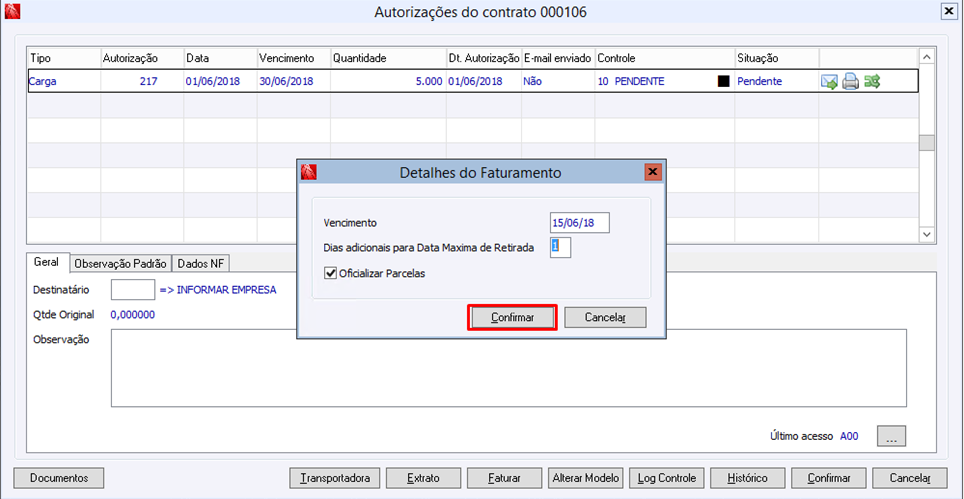The height and width of the screenshot is (499, 964).
Task: Click the Tipo column header
Action: pyautogui.click(x=64, y=58)
